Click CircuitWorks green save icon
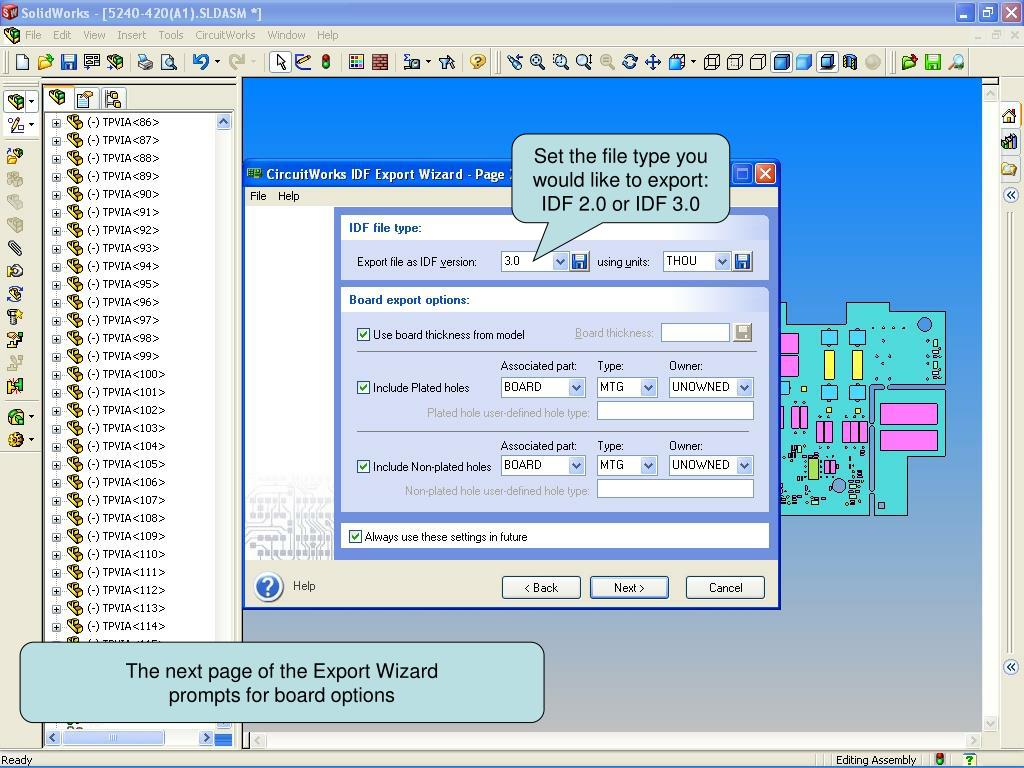 pyautogui.click(x=933, y=62)
